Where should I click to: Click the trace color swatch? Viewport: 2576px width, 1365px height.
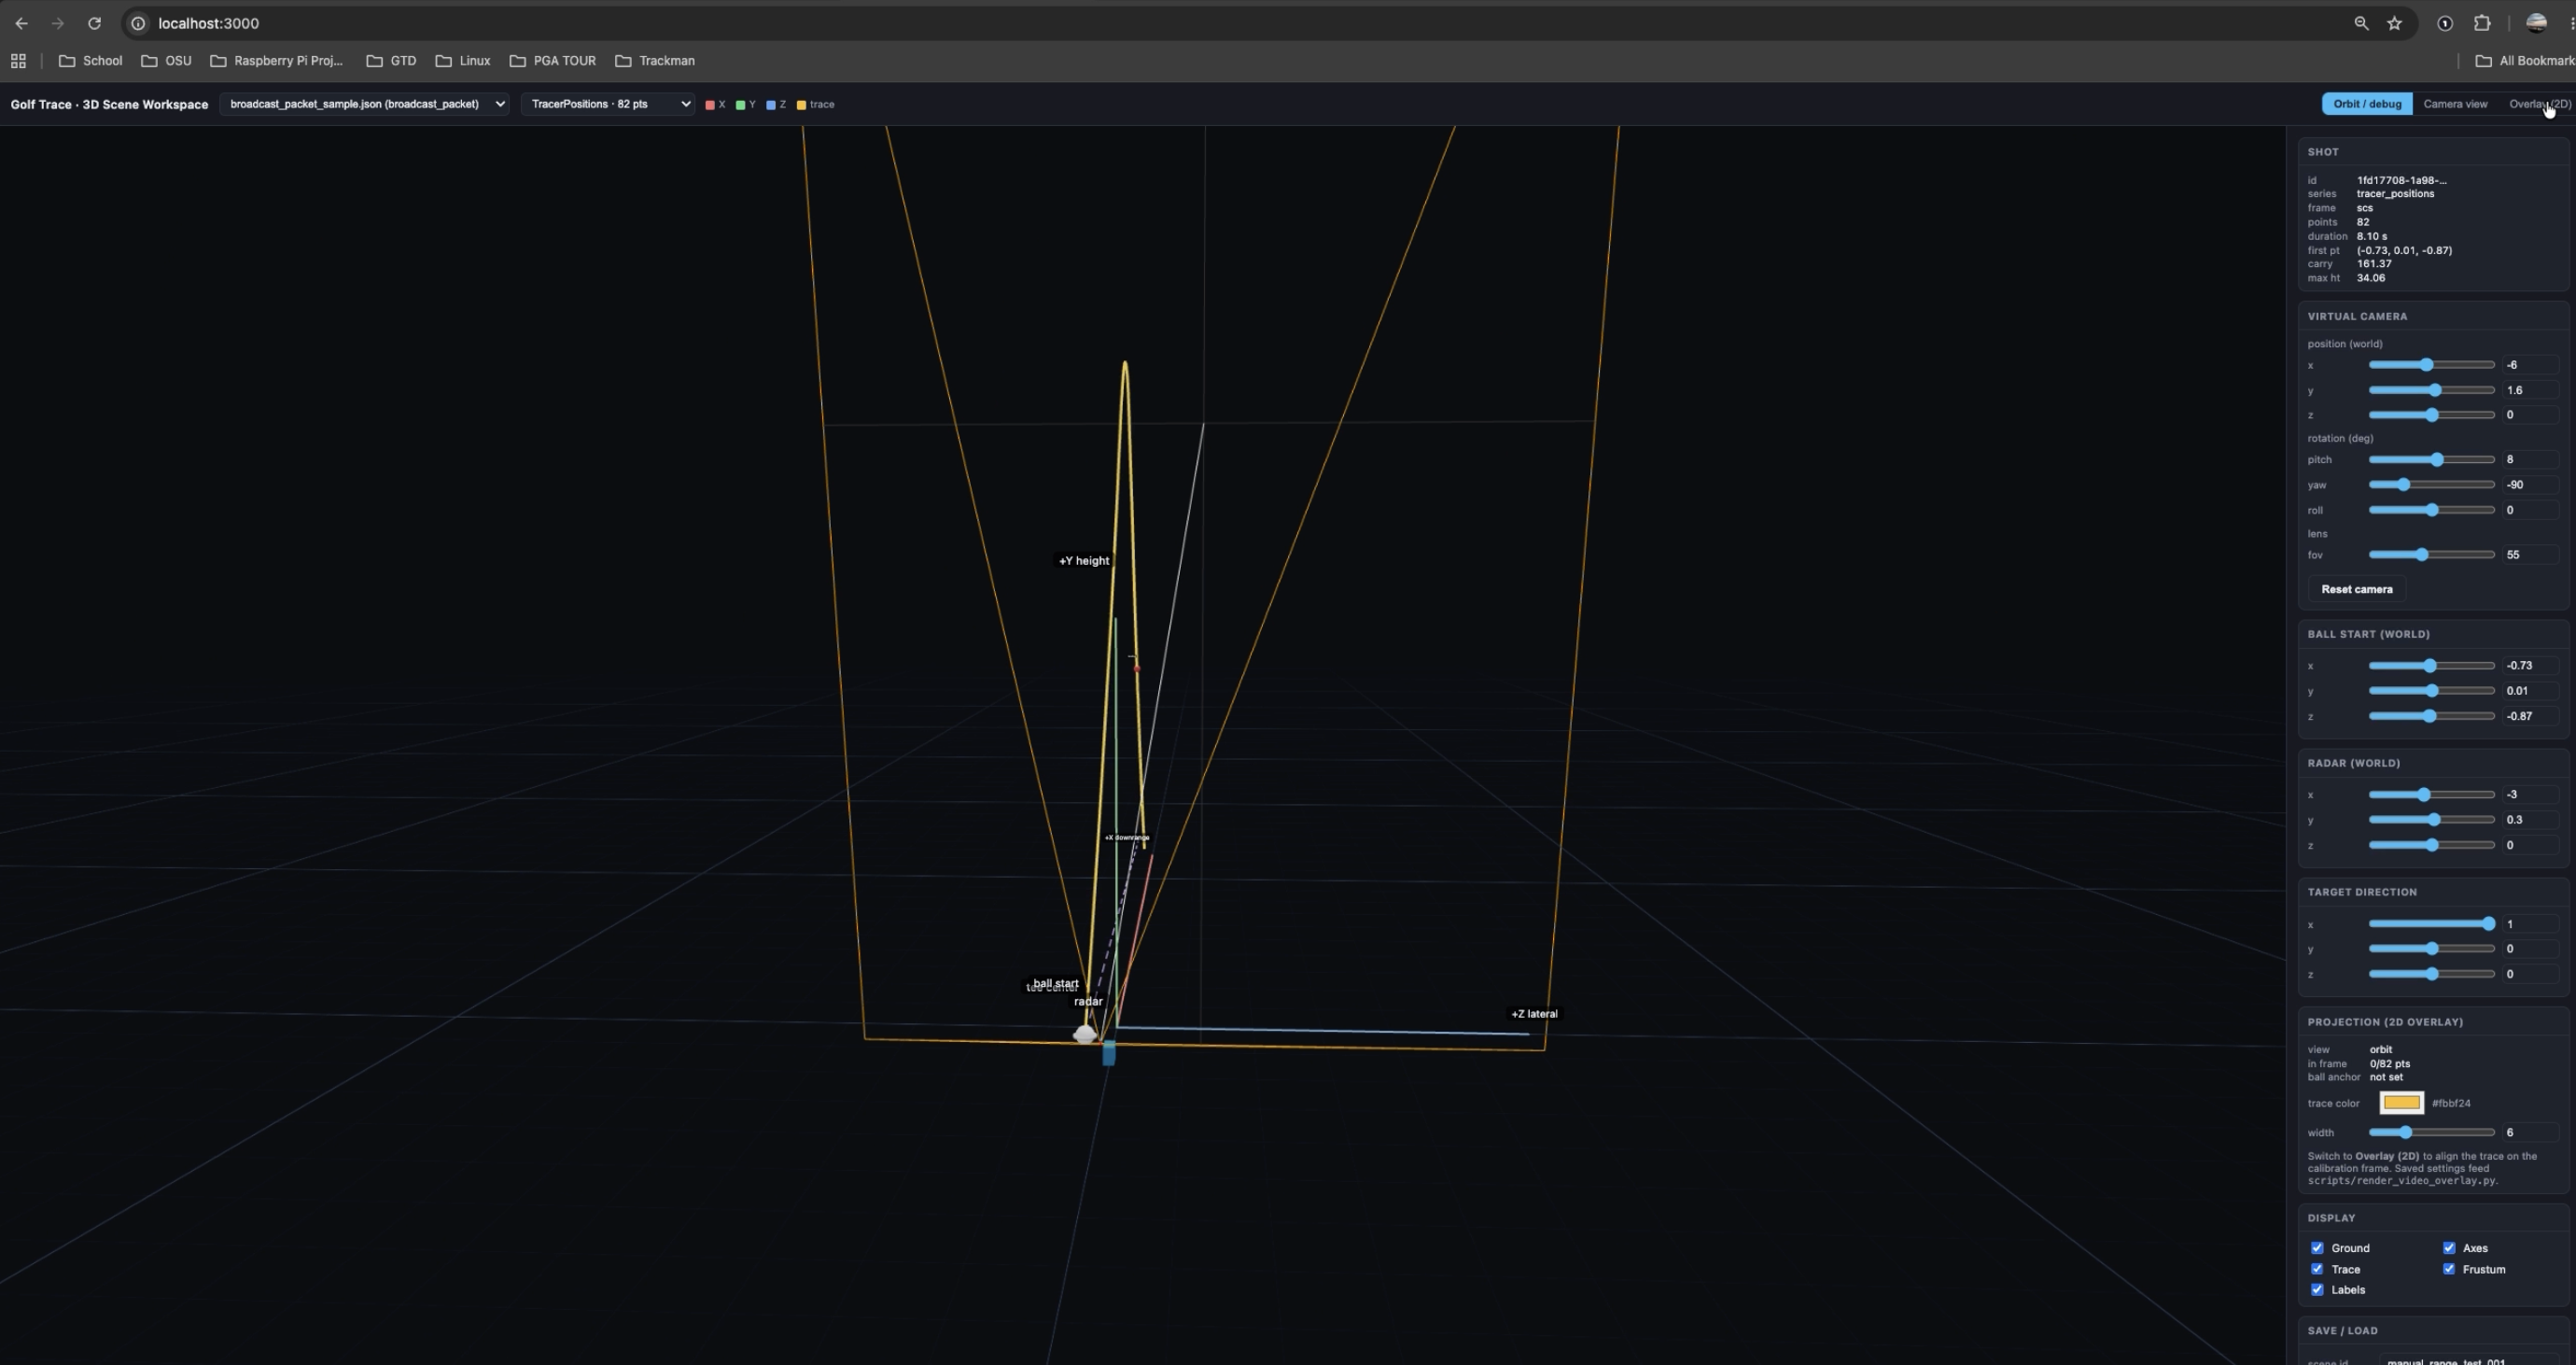[x=2401, y=1103]
